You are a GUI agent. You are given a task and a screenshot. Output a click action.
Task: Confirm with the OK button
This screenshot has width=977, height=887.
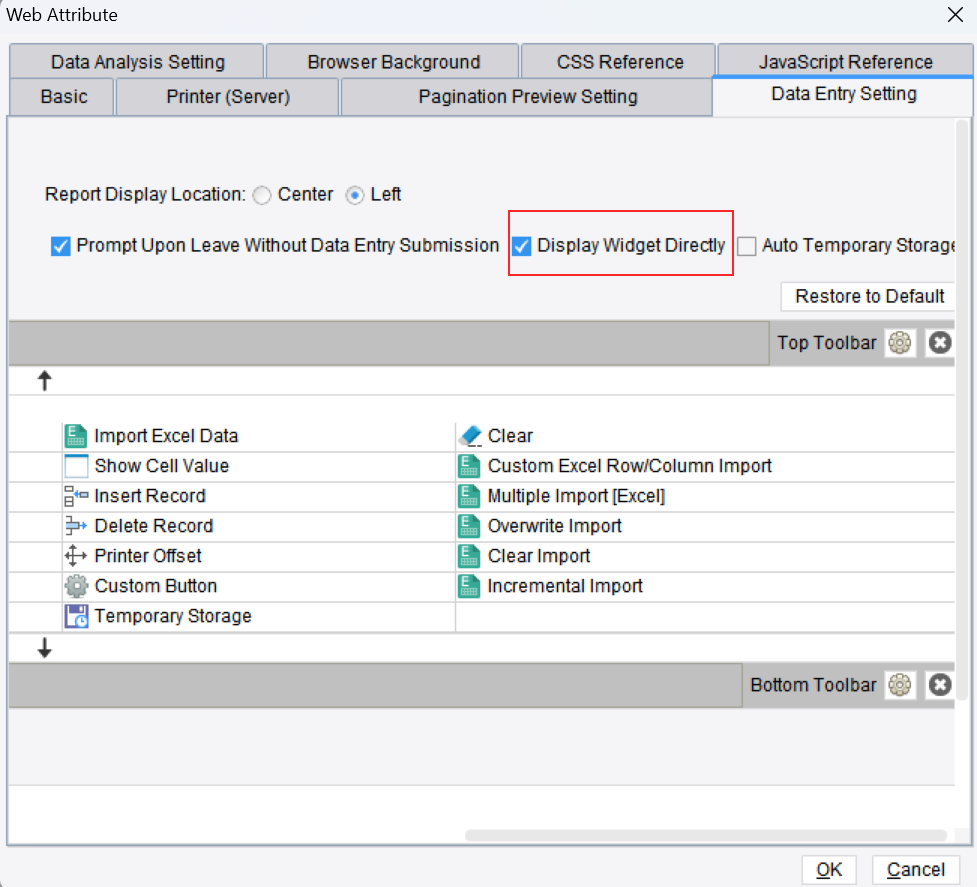pyautogui.click(x=829, y=870)
